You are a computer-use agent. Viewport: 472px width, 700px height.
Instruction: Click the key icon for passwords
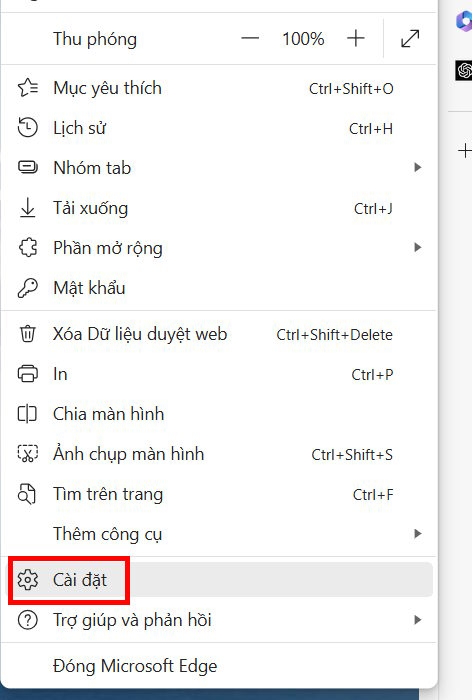pos(28,288)
